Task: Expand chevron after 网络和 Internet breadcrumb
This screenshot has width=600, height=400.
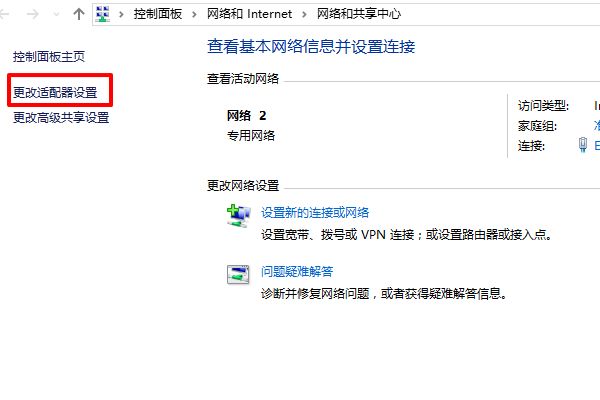Action: [304, 15]
